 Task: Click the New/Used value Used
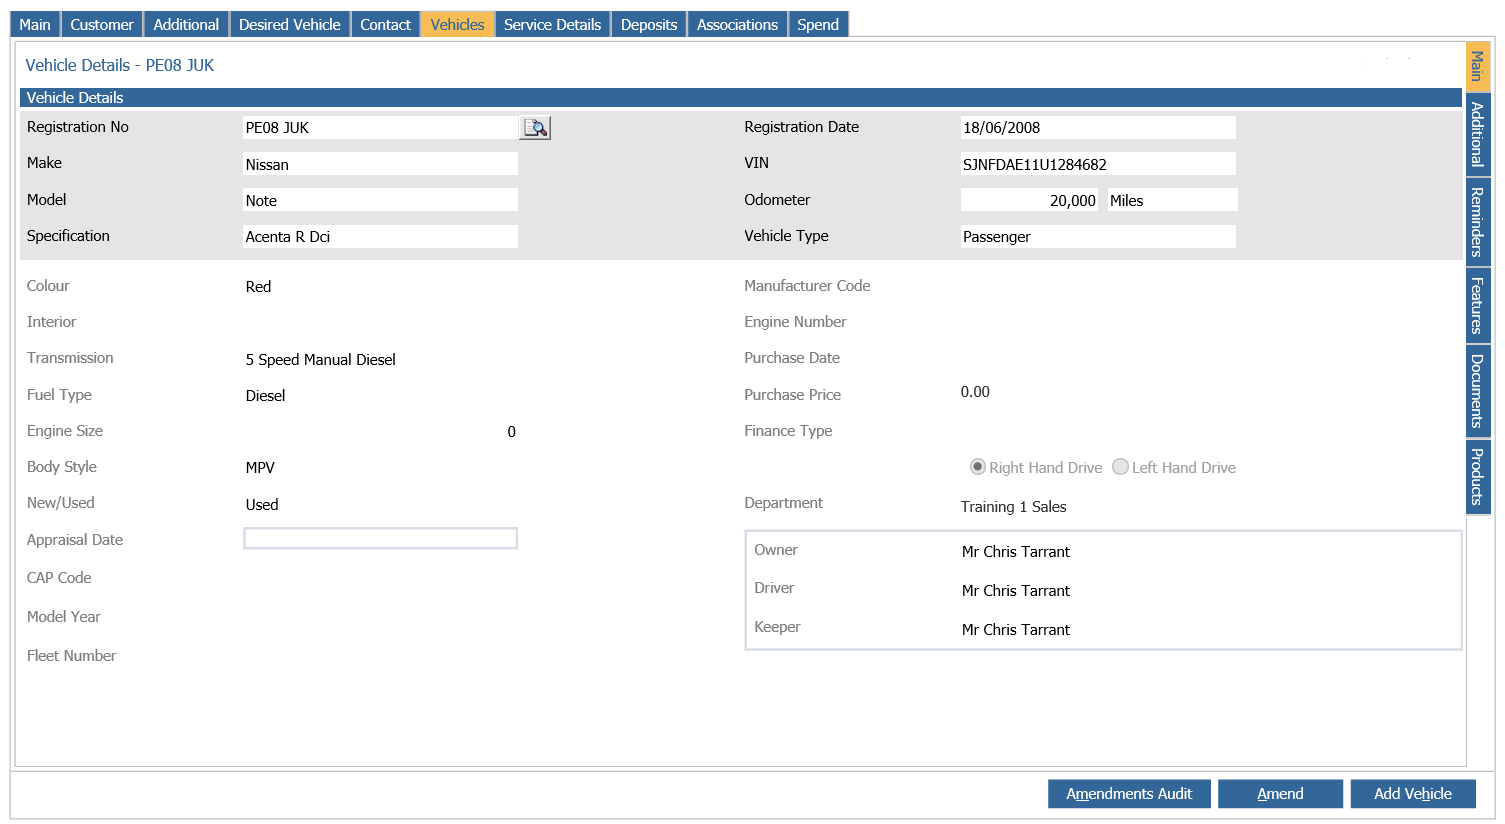[x=262, y=505]
